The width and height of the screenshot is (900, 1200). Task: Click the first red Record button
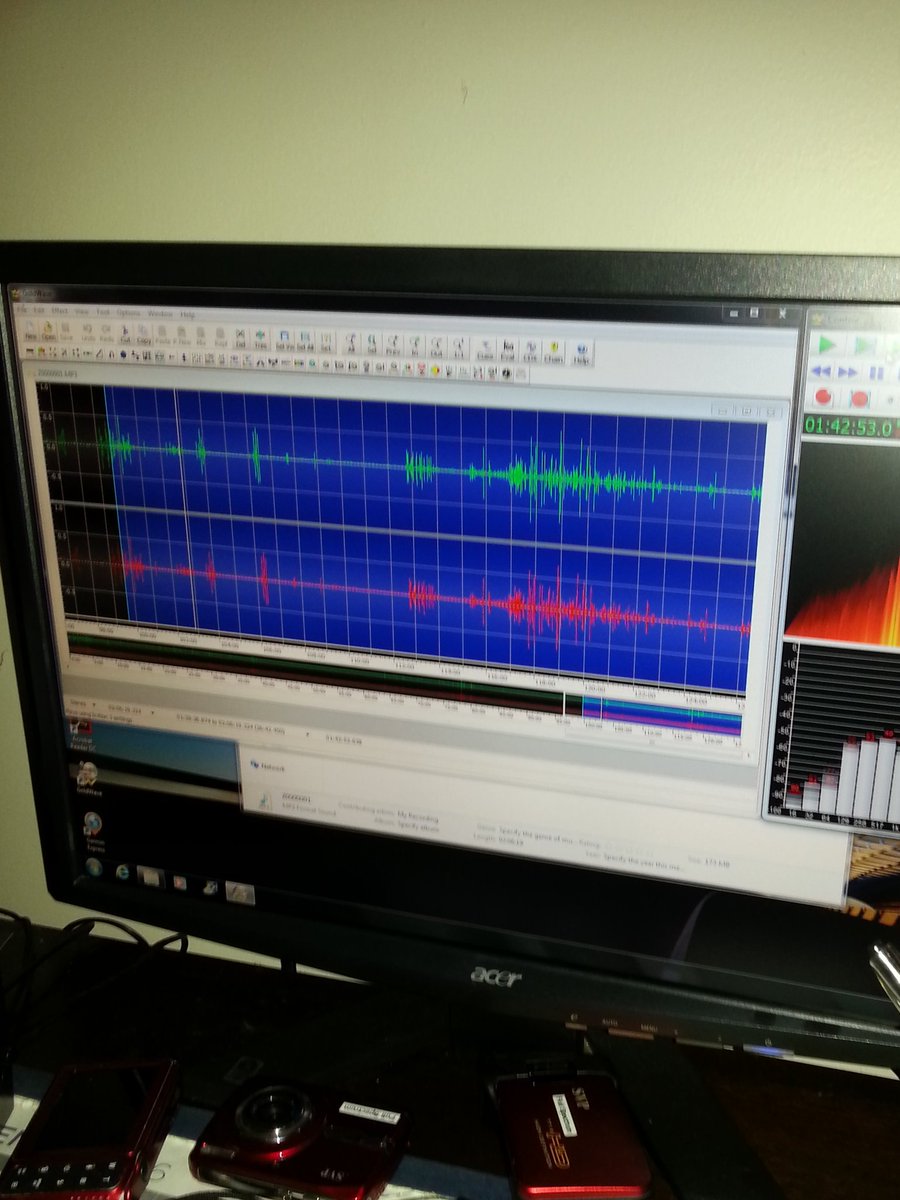click(823, 396)
